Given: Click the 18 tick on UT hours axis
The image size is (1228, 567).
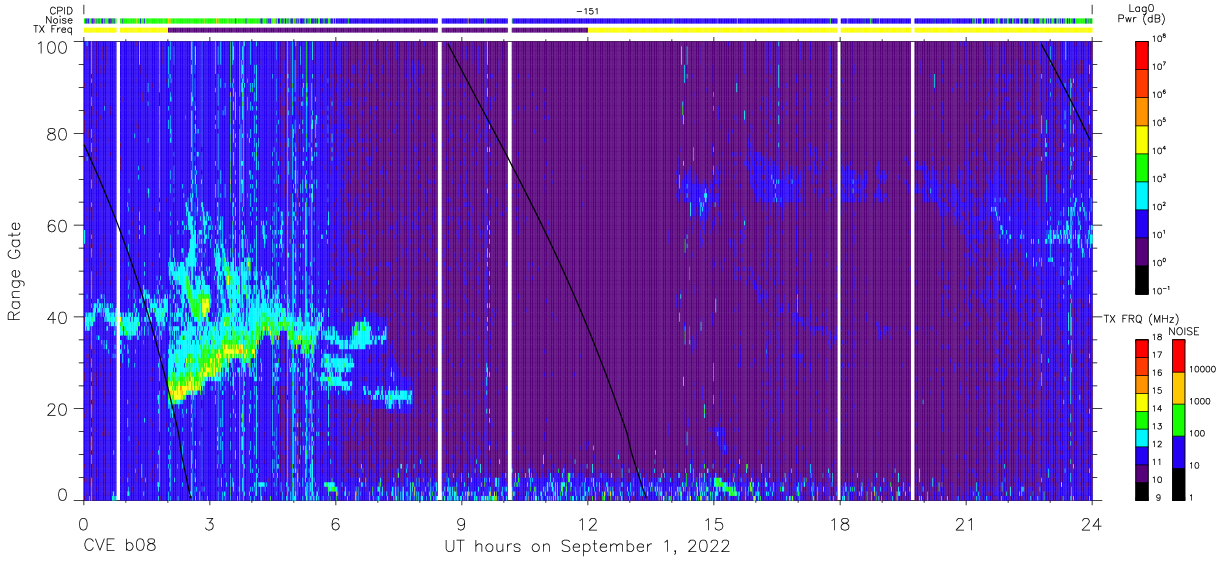Looking at the screenshot, I should coord(839,524).
